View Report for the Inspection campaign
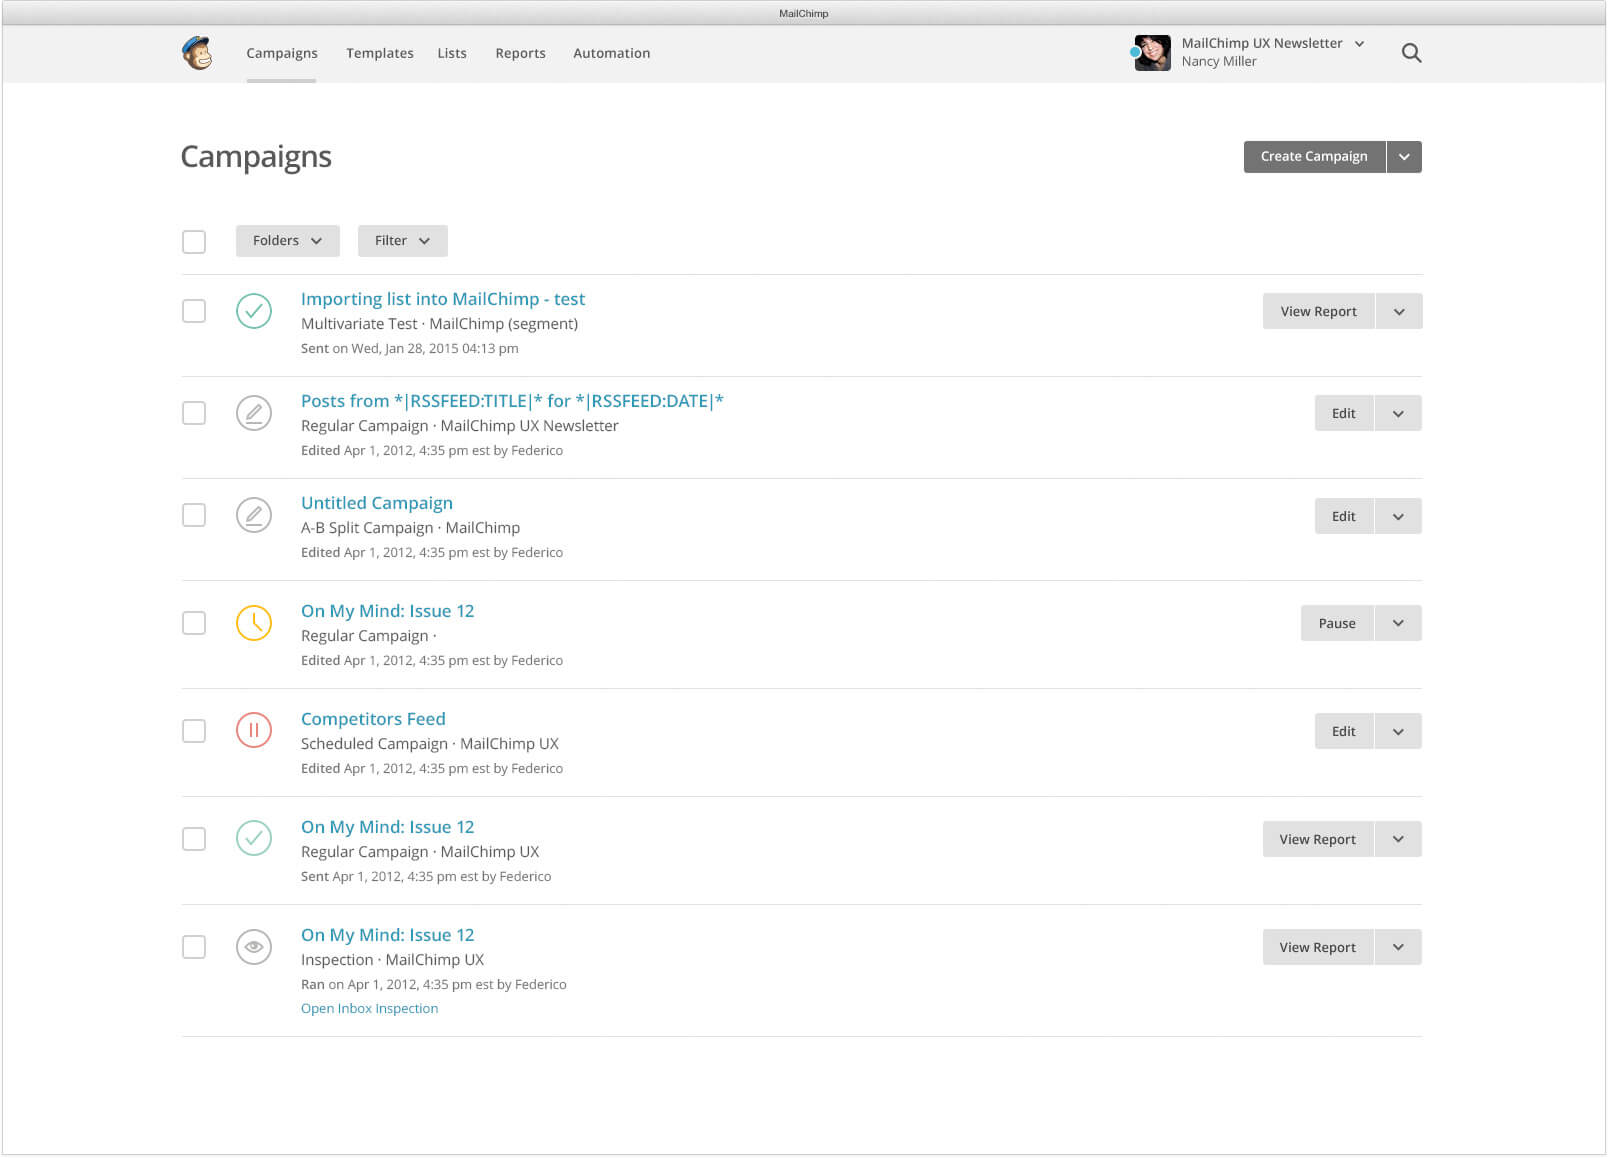 coord(1318,947)
